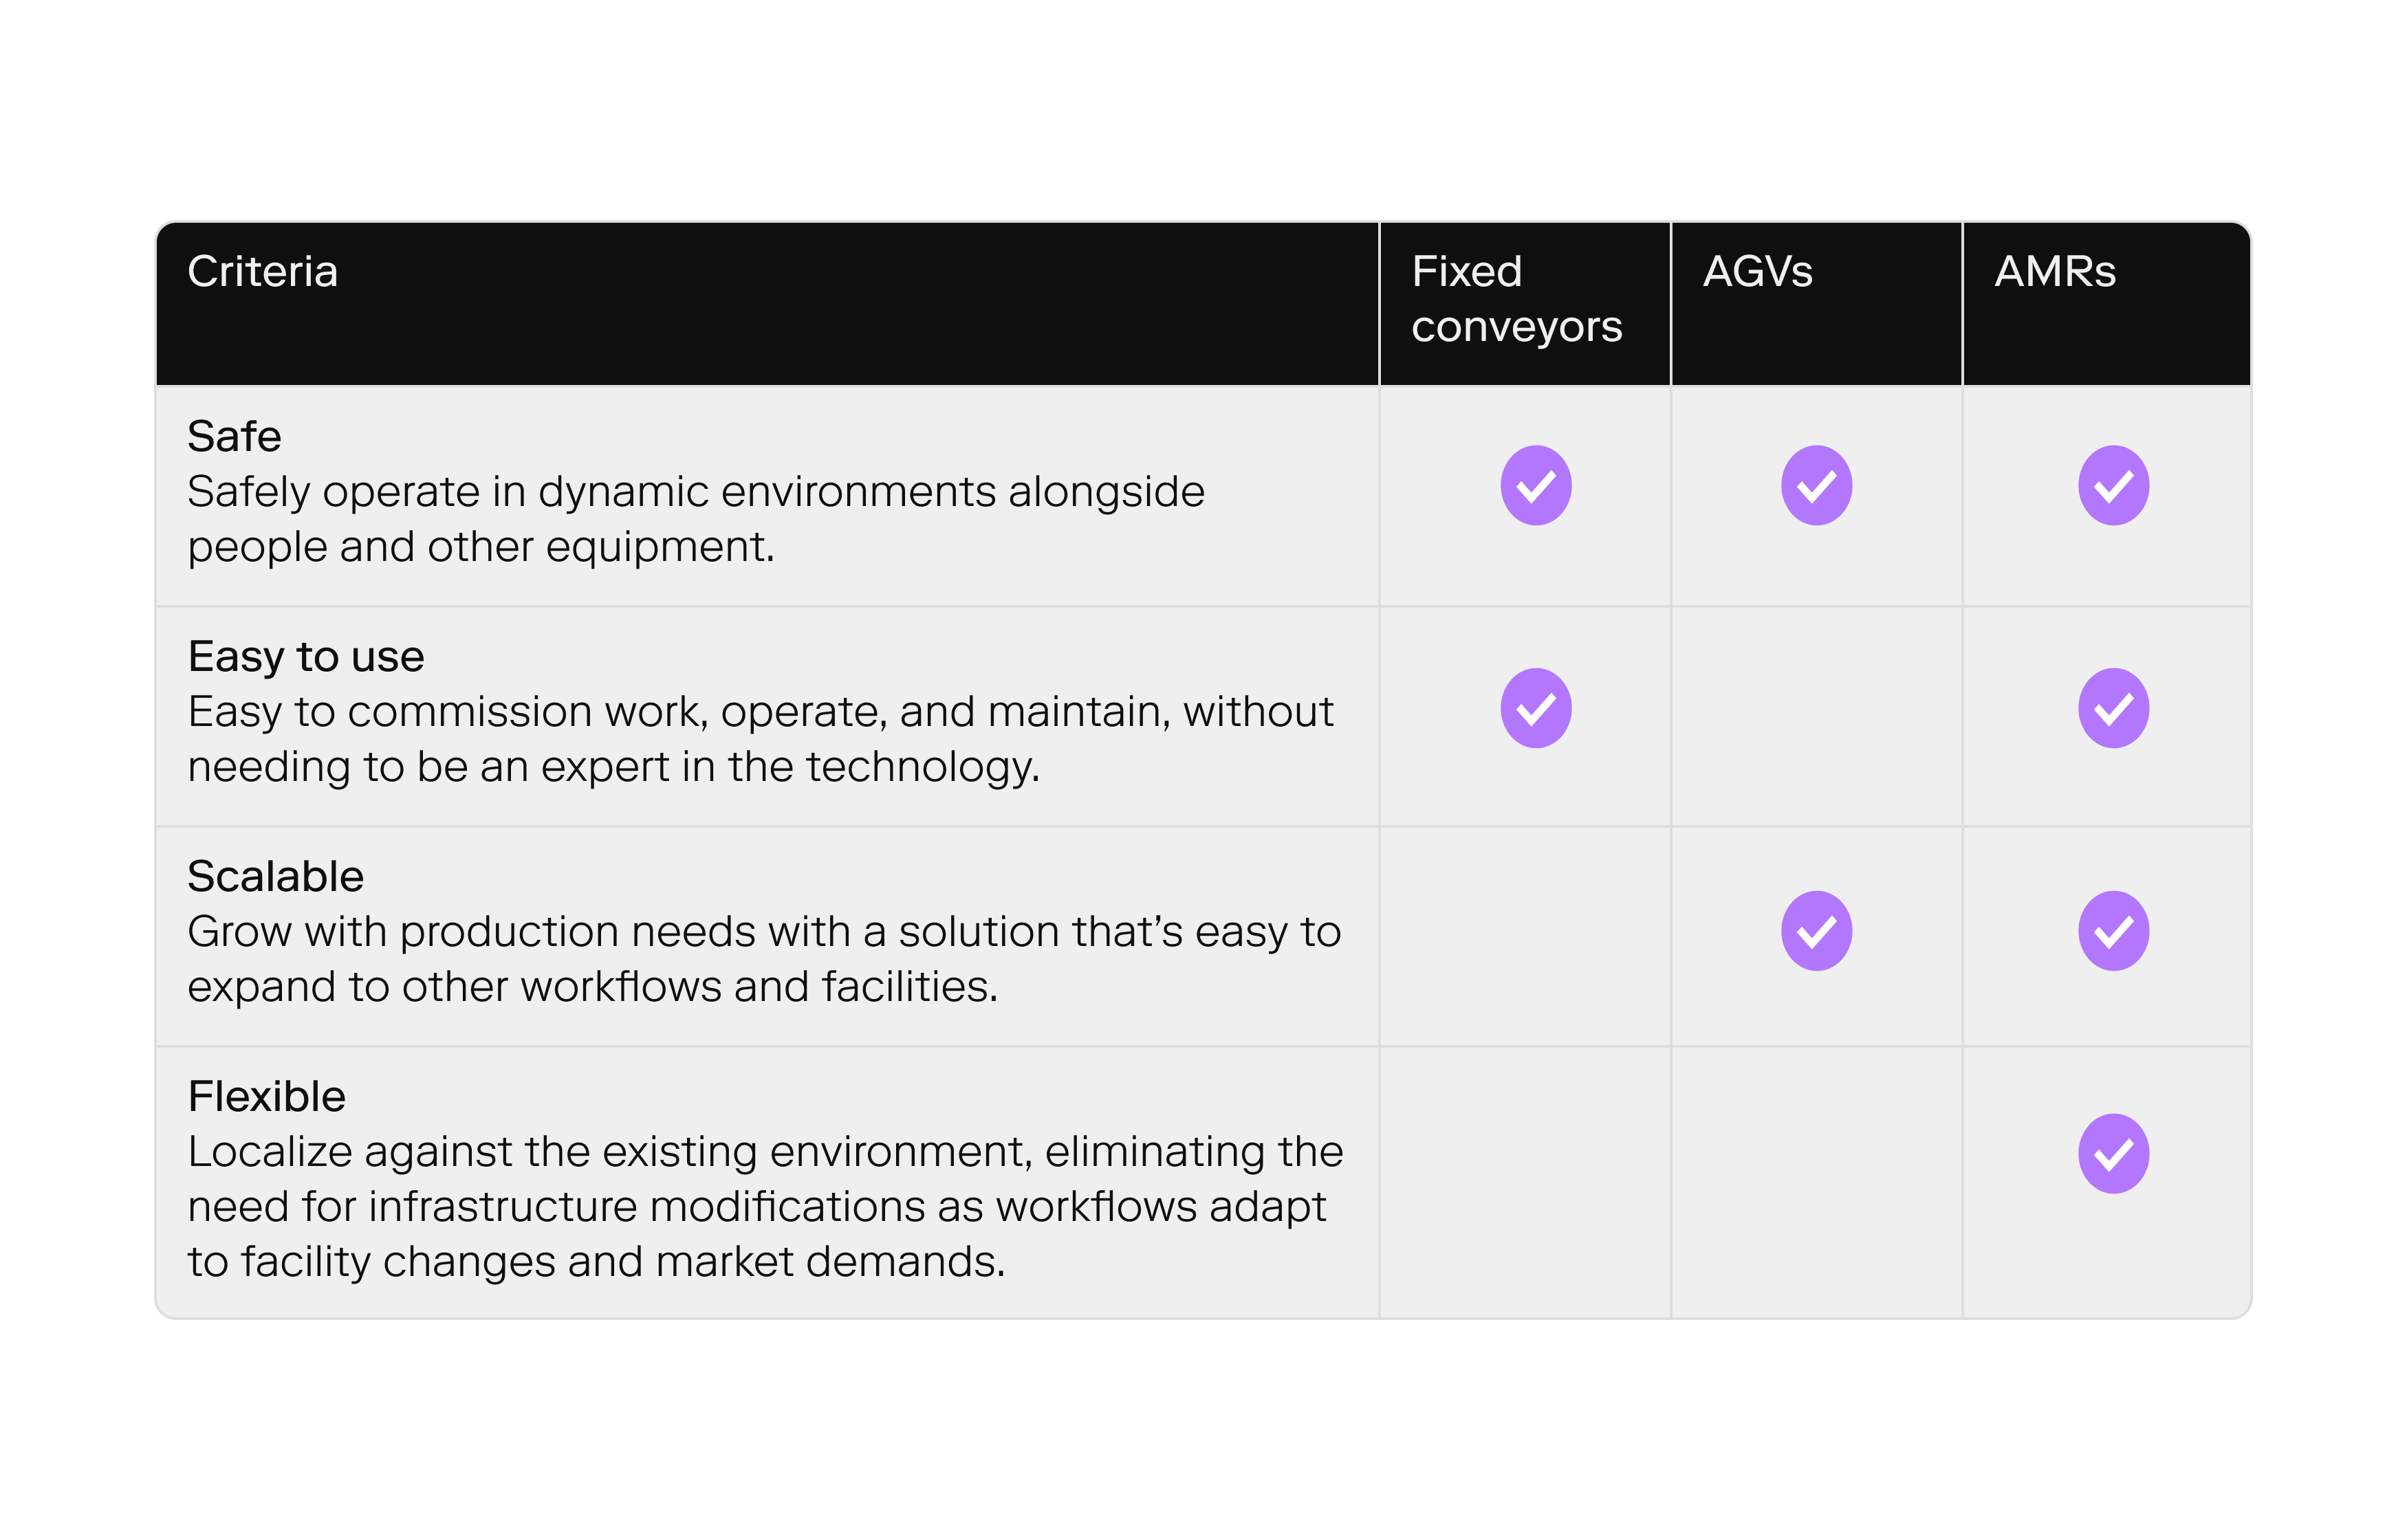
Task: Click the Flexible row title
Action: coord(267,1097)
